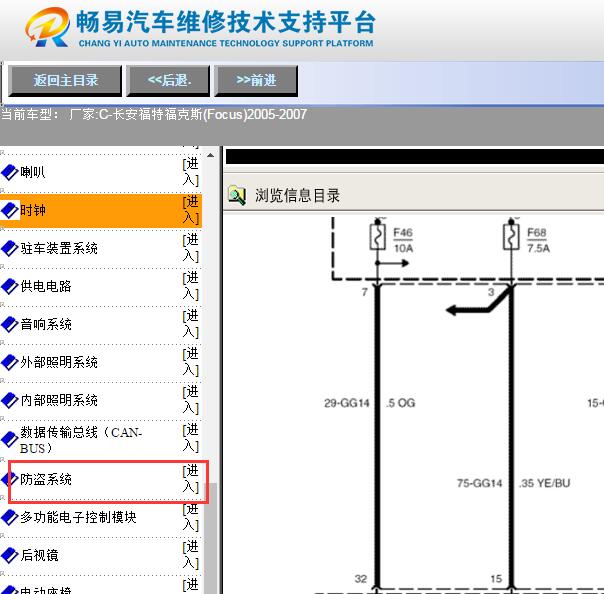This screenshot has height=594, width=604.
Task: Click the book icon beside 喇叭
Action: tap(10, 172)
